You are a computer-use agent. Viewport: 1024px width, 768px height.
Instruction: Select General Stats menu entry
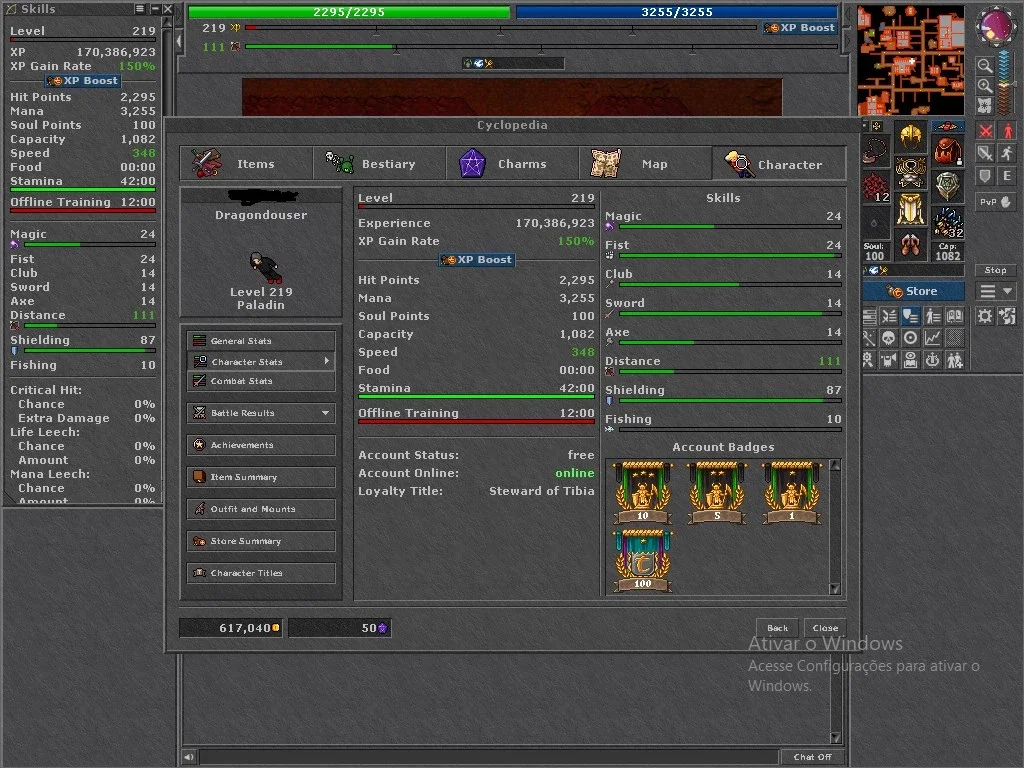(x=261, y=341)
